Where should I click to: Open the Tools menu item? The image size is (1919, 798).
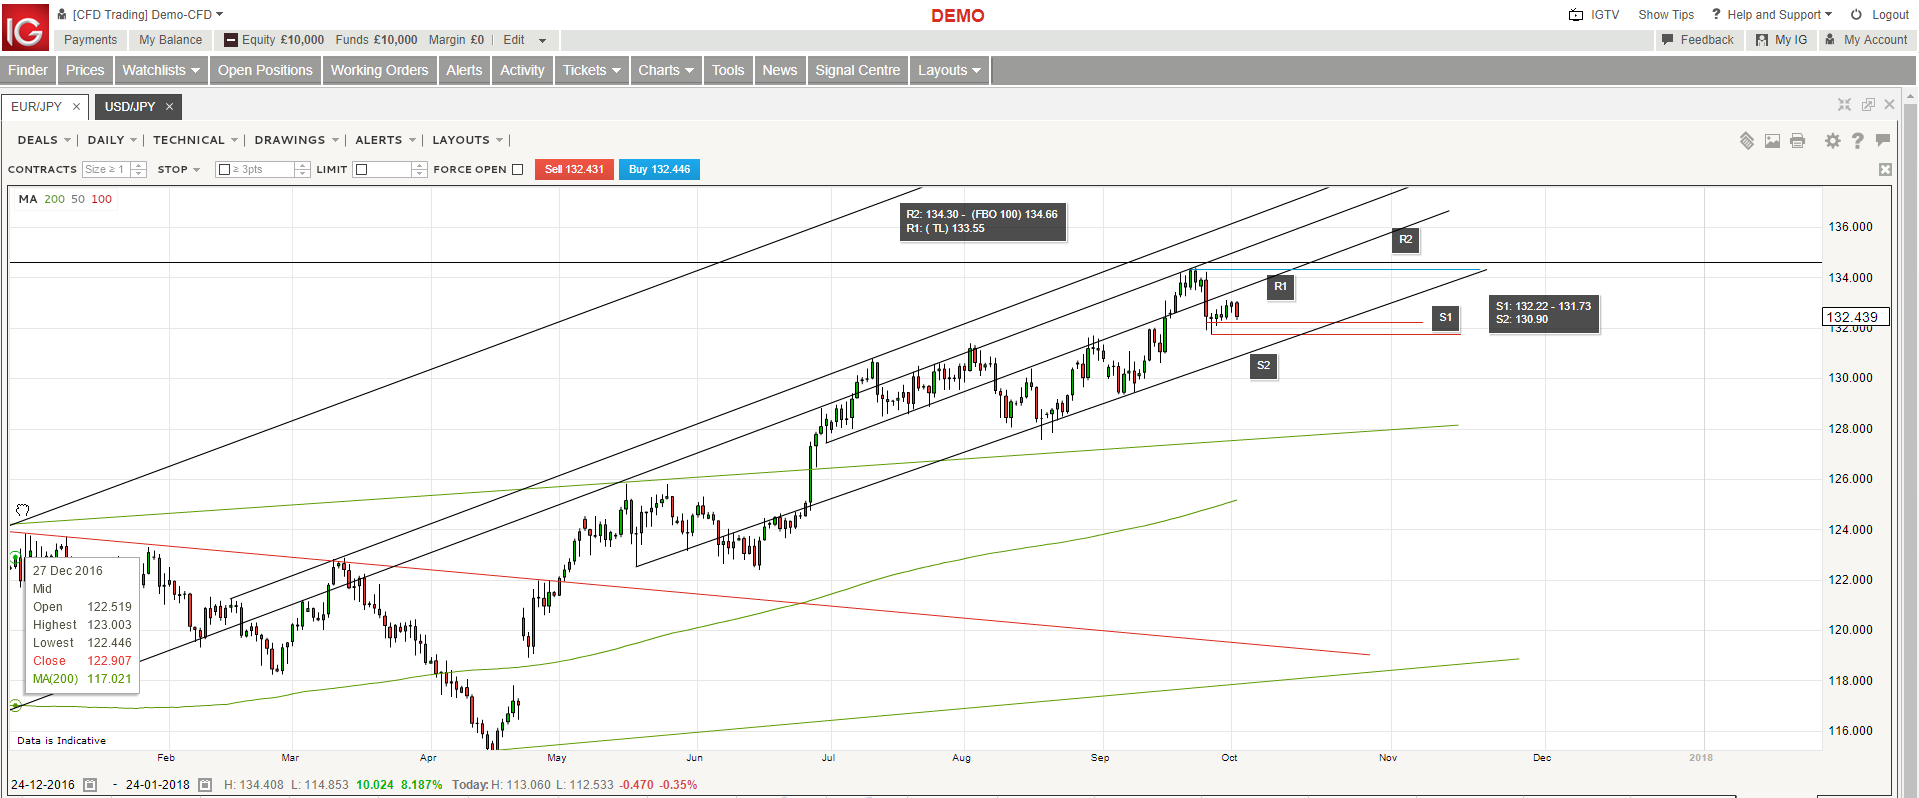click(x=728, y=70)
